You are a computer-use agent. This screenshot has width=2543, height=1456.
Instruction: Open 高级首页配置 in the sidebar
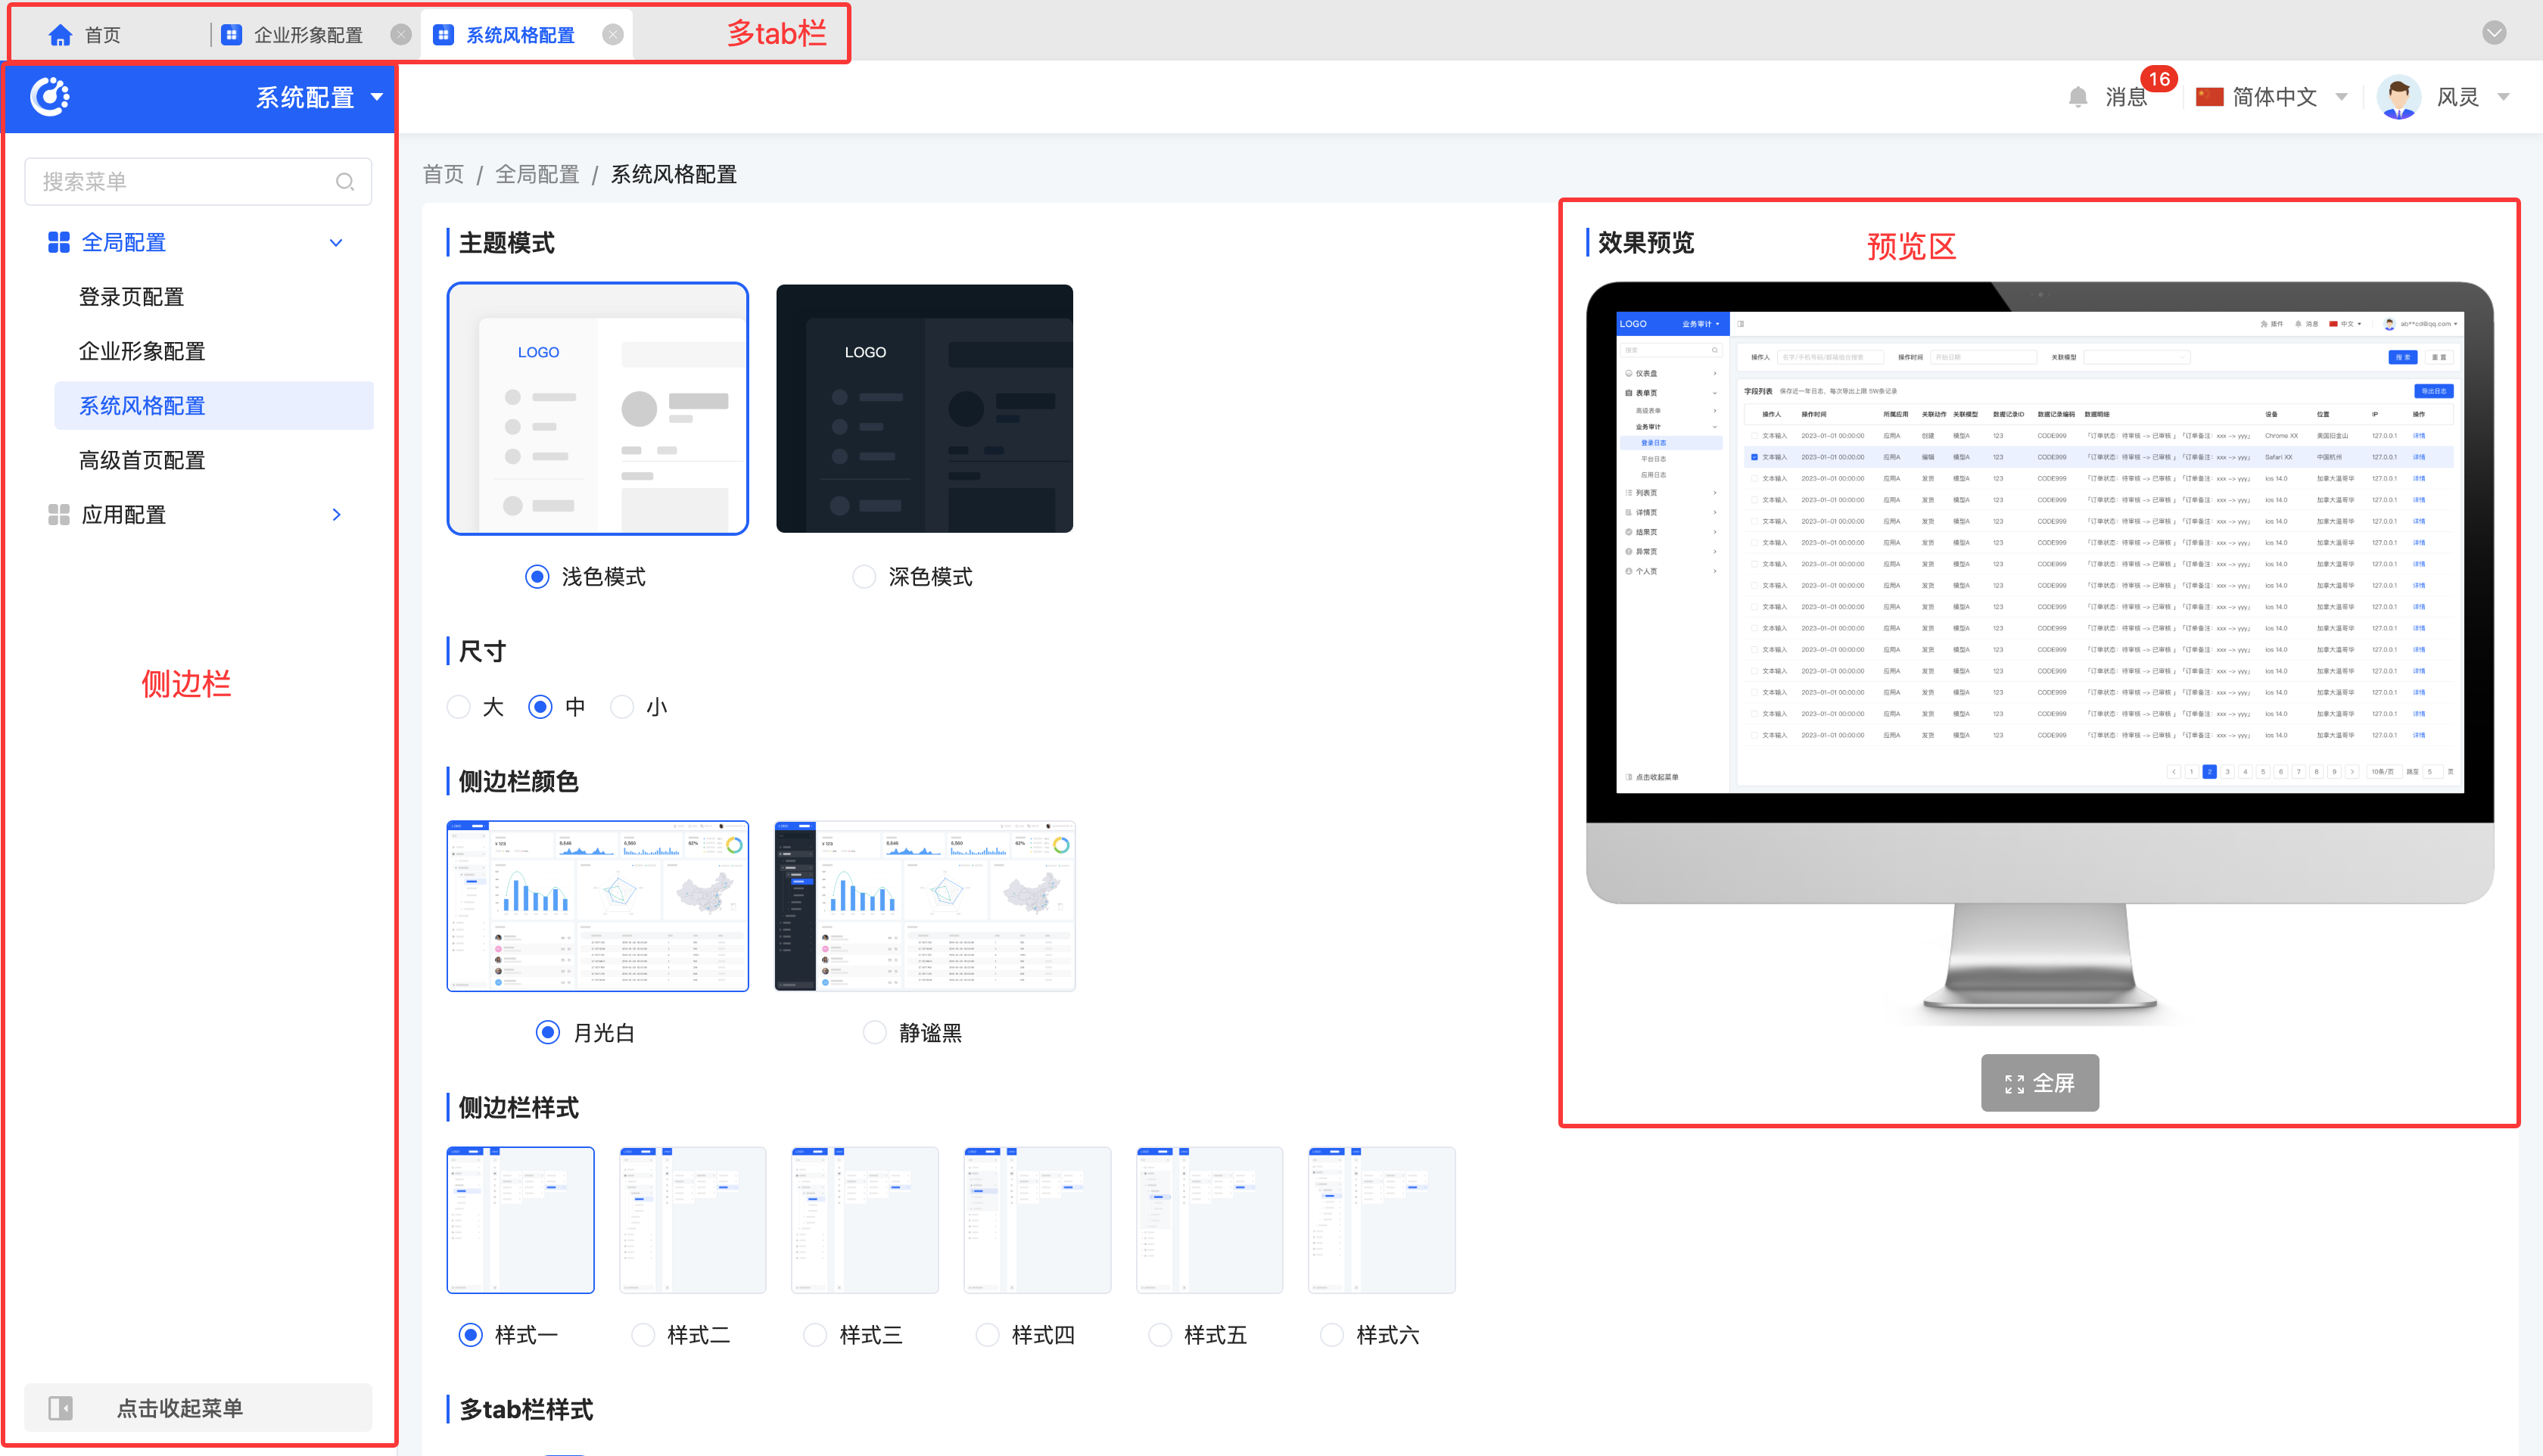(142, 460)
